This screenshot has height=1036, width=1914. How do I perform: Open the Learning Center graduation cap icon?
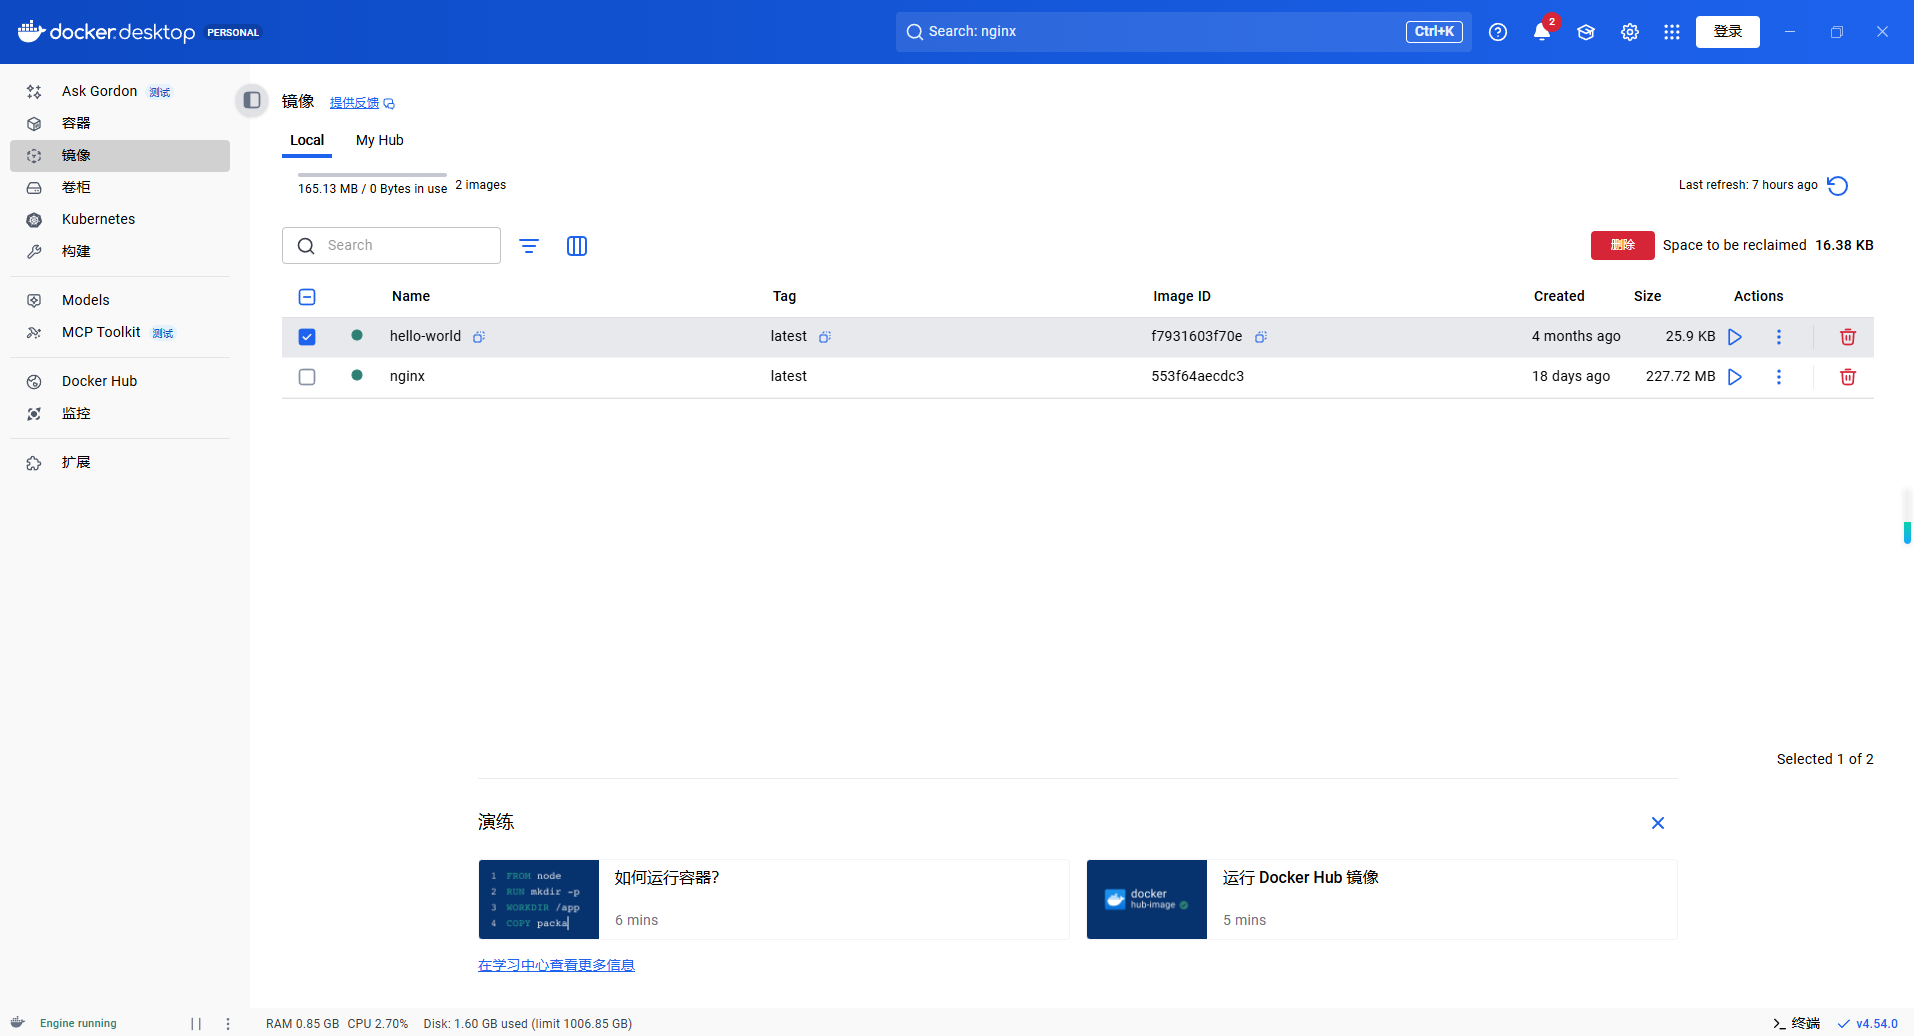tap(1586, 32)
